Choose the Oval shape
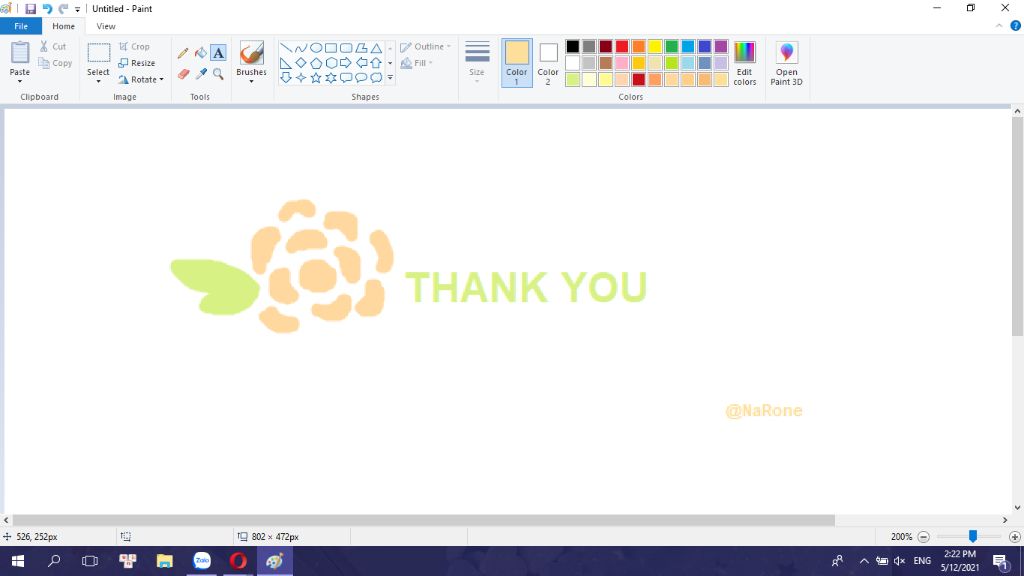 [315, 48]
